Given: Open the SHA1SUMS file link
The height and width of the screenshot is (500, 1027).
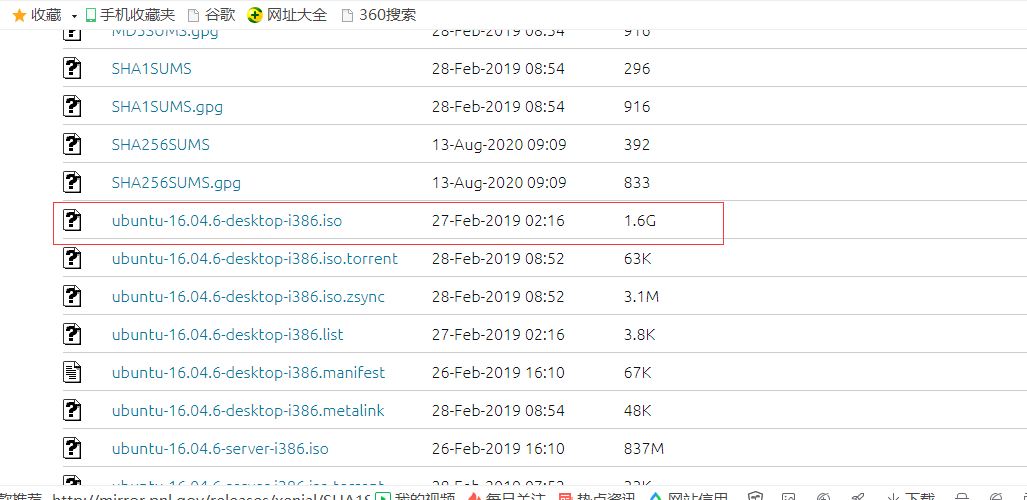Looking at the screenshot, I should 151,68.
